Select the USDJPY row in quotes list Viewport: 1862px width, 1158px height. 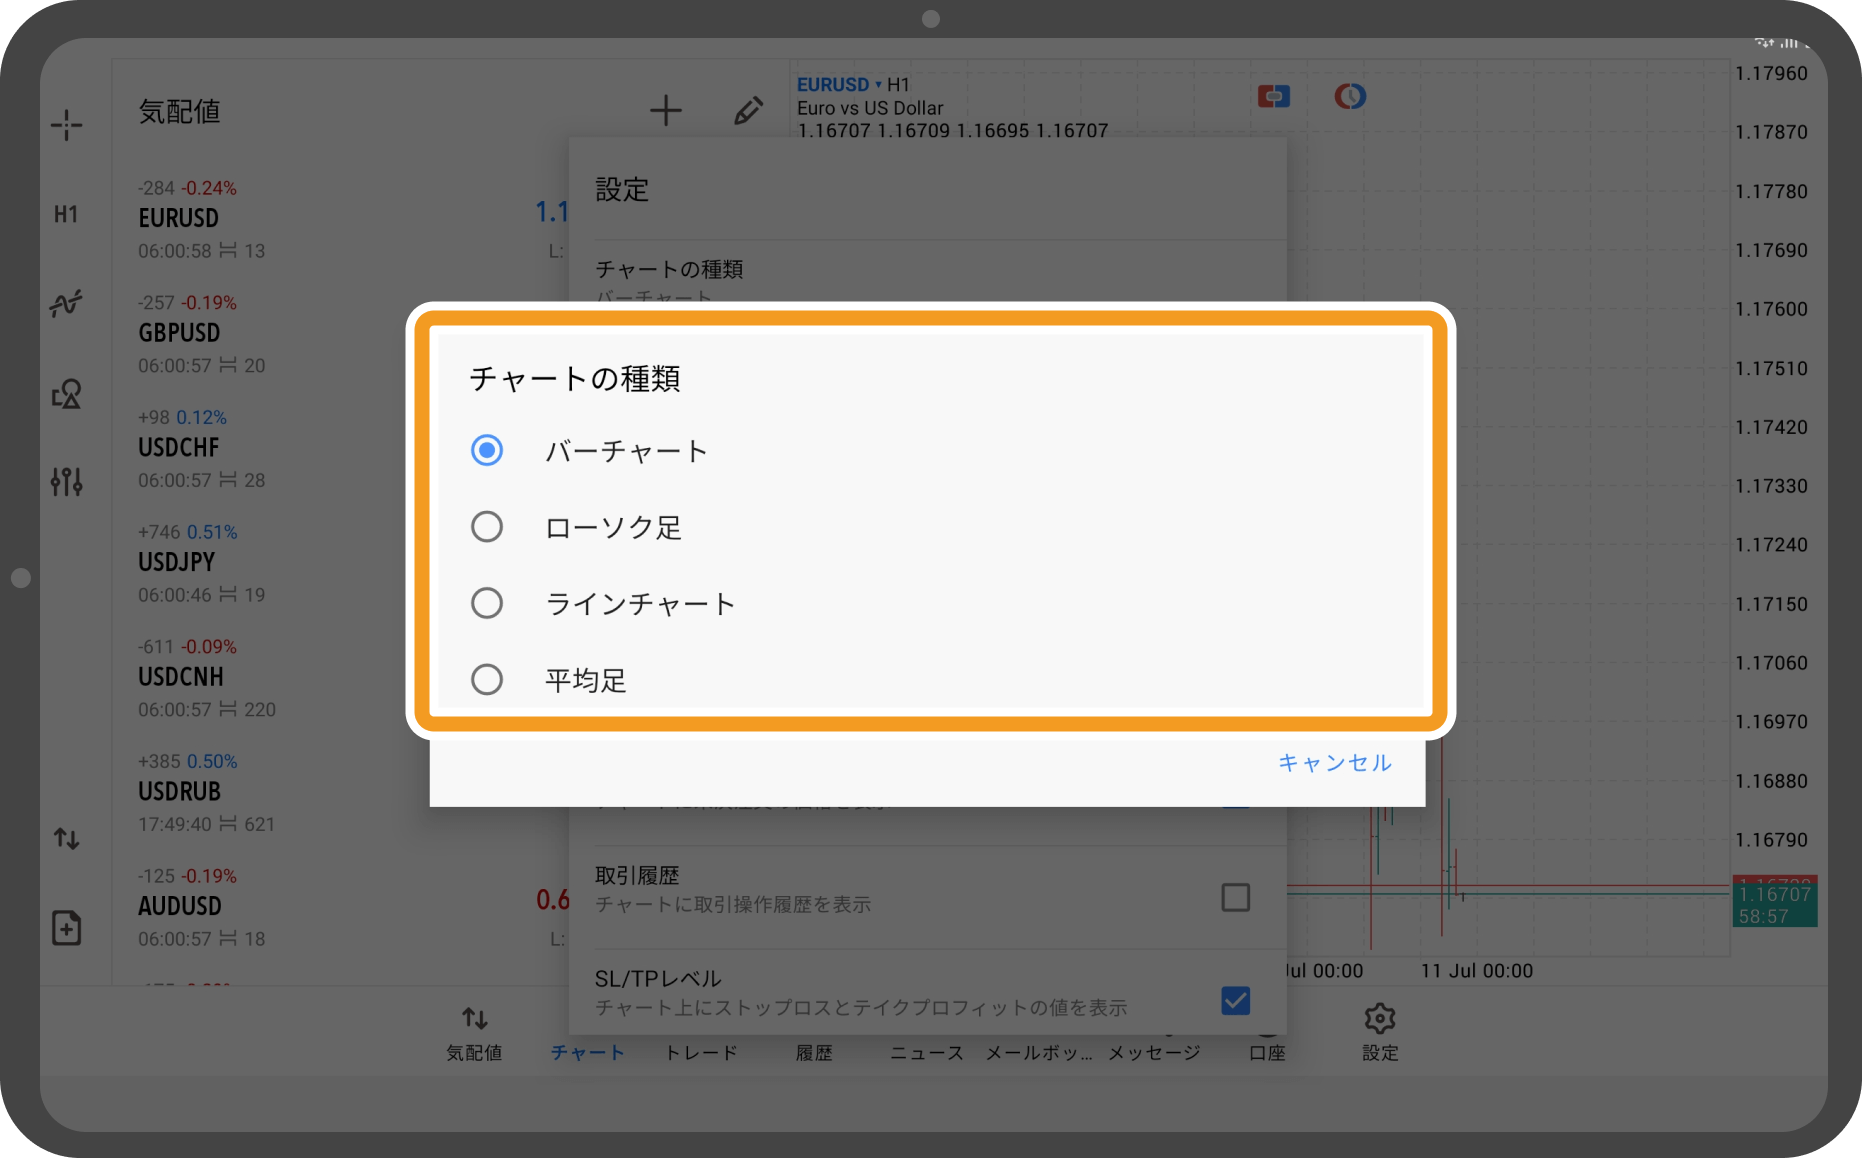pyautogui.click(x=340, y=563)
